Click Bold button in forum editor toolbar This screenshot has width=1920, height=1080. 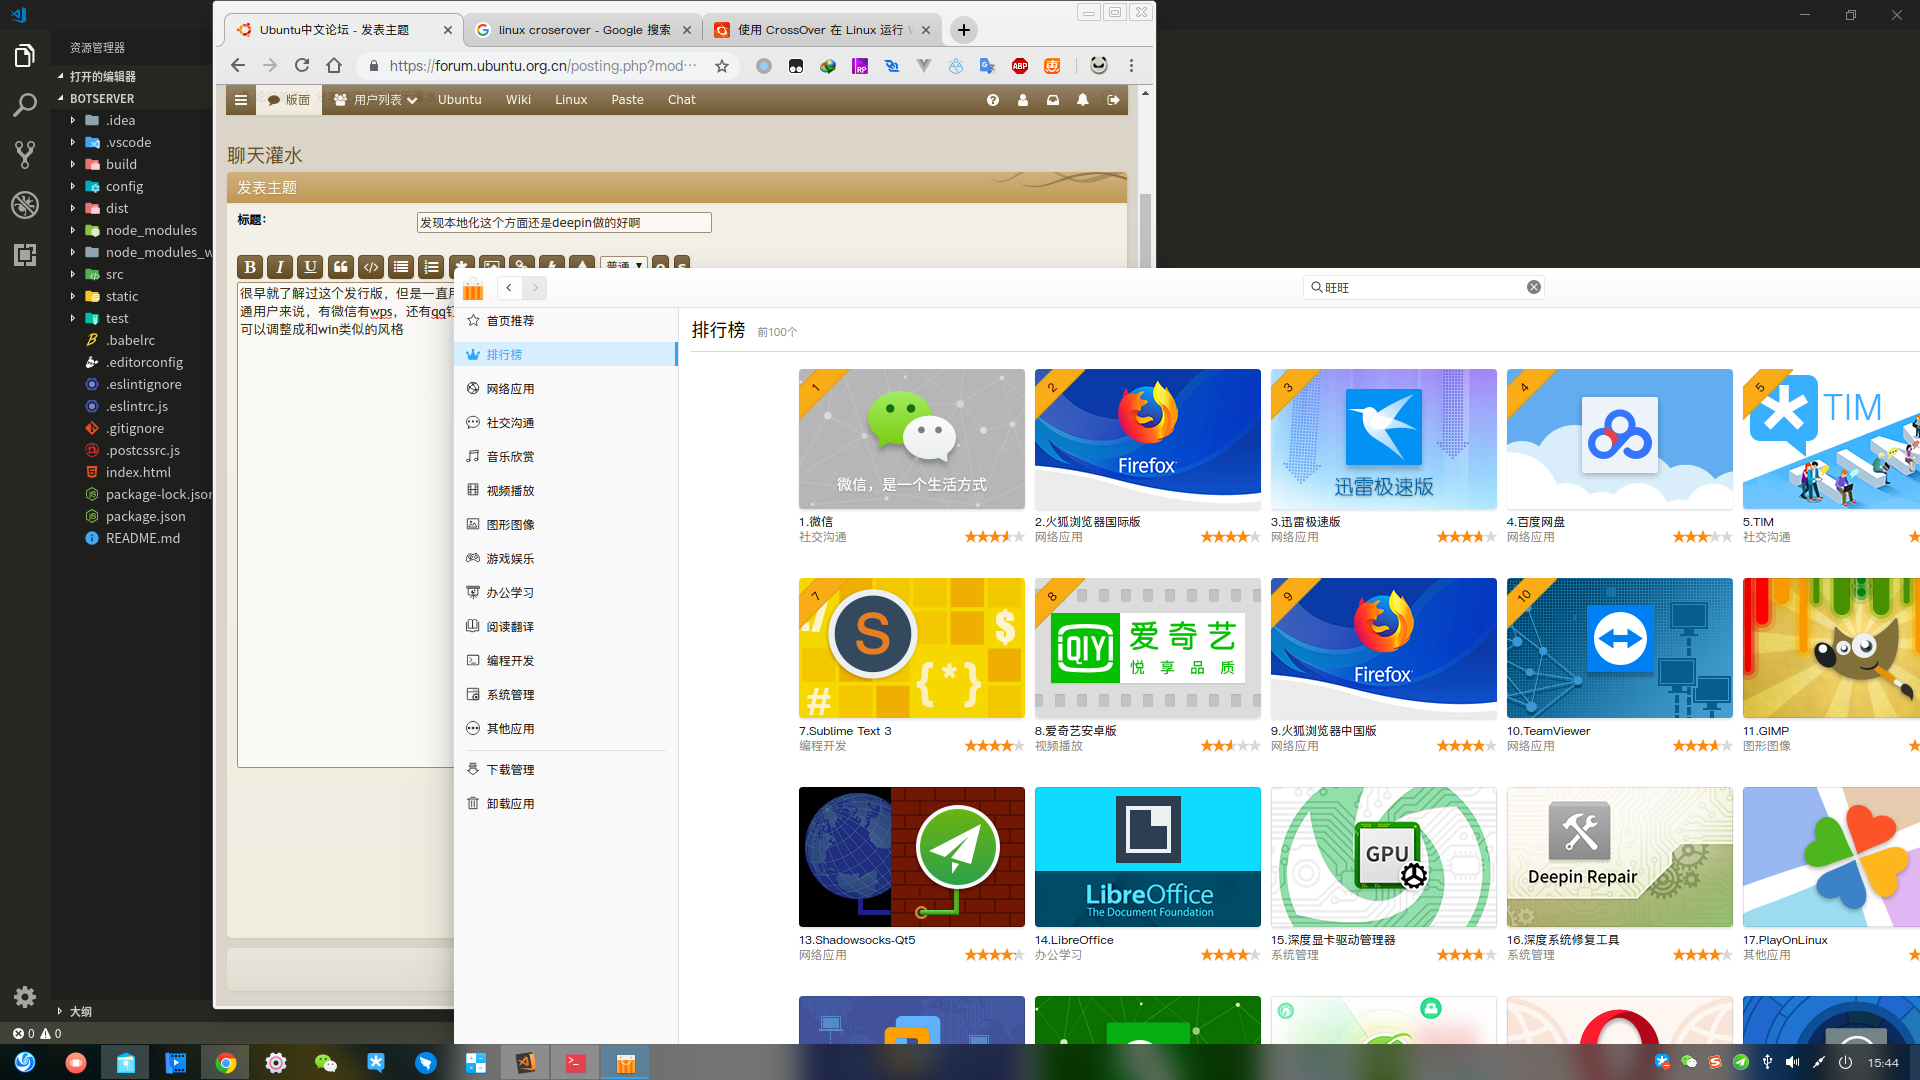pyautogui.click(x=250, y=266)
